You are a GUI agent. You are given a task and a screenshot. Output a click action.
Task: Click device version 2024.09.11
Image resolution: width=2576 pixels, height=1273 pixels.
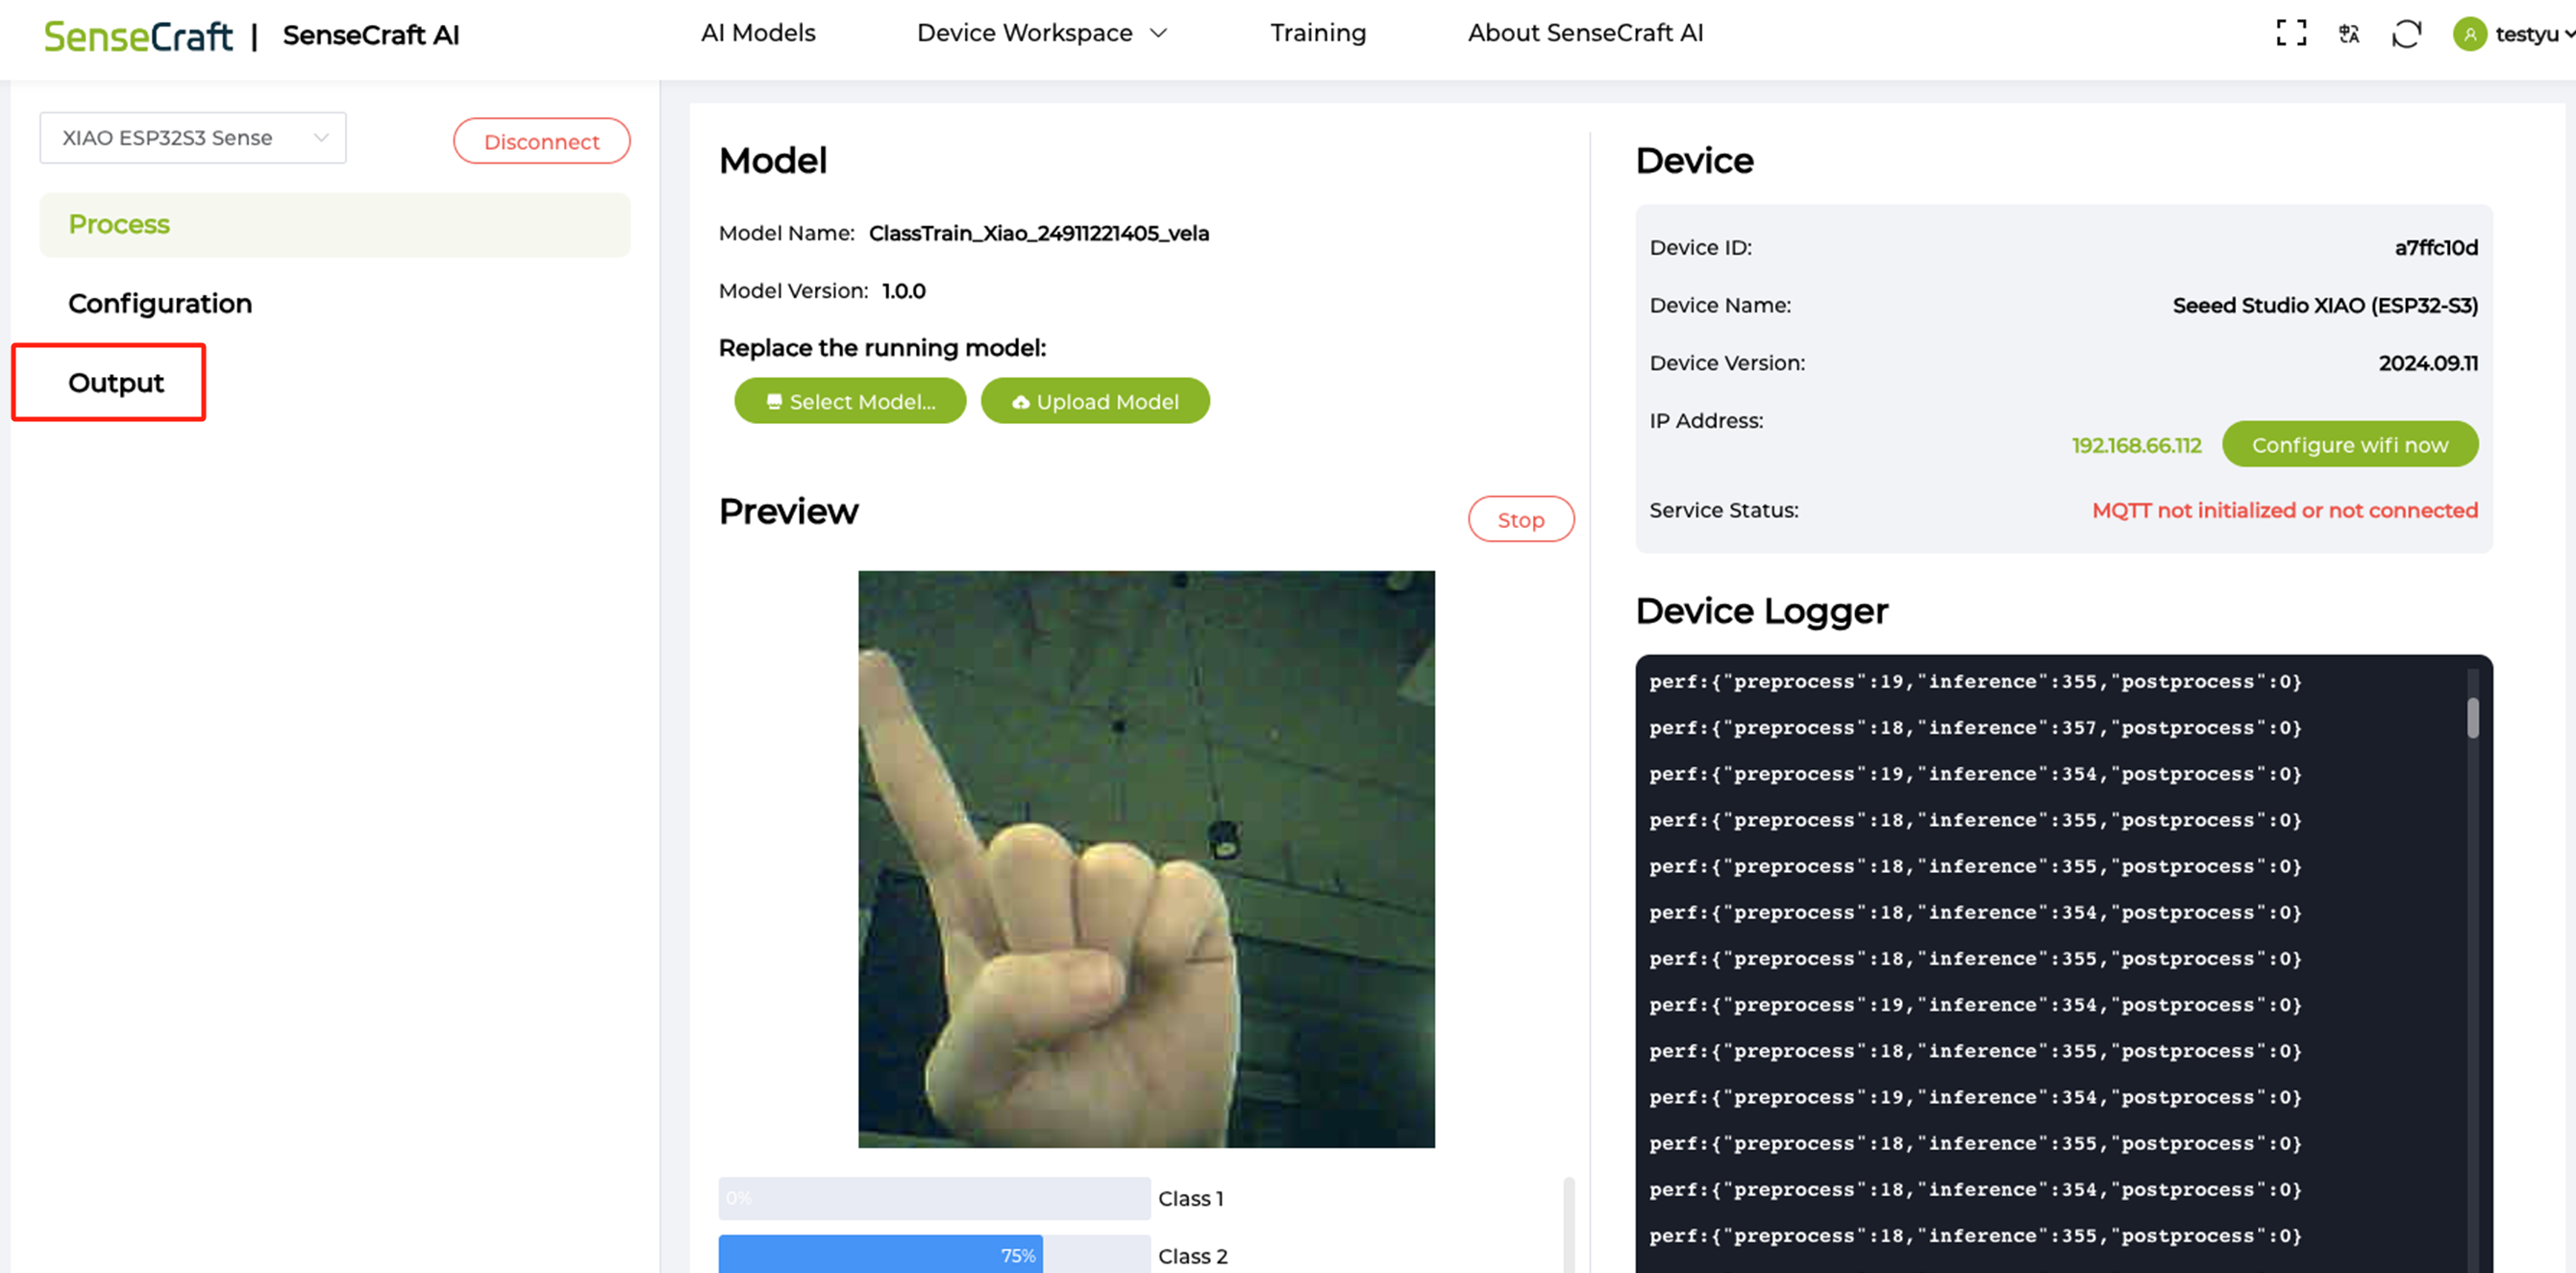[x=2428, y=363]
